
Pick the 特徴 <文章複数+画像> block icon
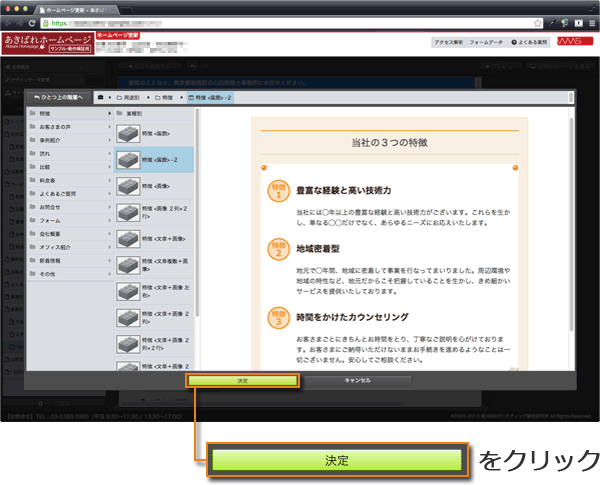pos(128,266)
